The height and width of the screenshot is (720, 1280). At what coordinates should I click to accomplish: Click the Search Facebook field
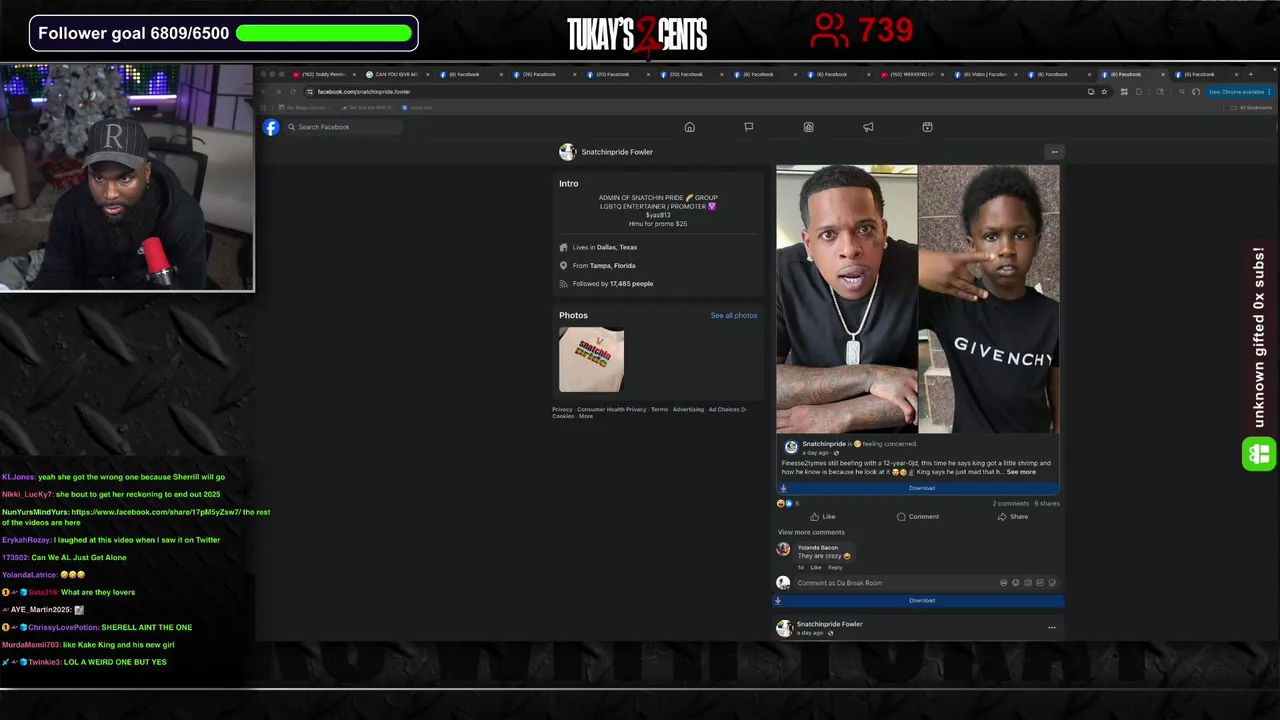tap(344, 127)
